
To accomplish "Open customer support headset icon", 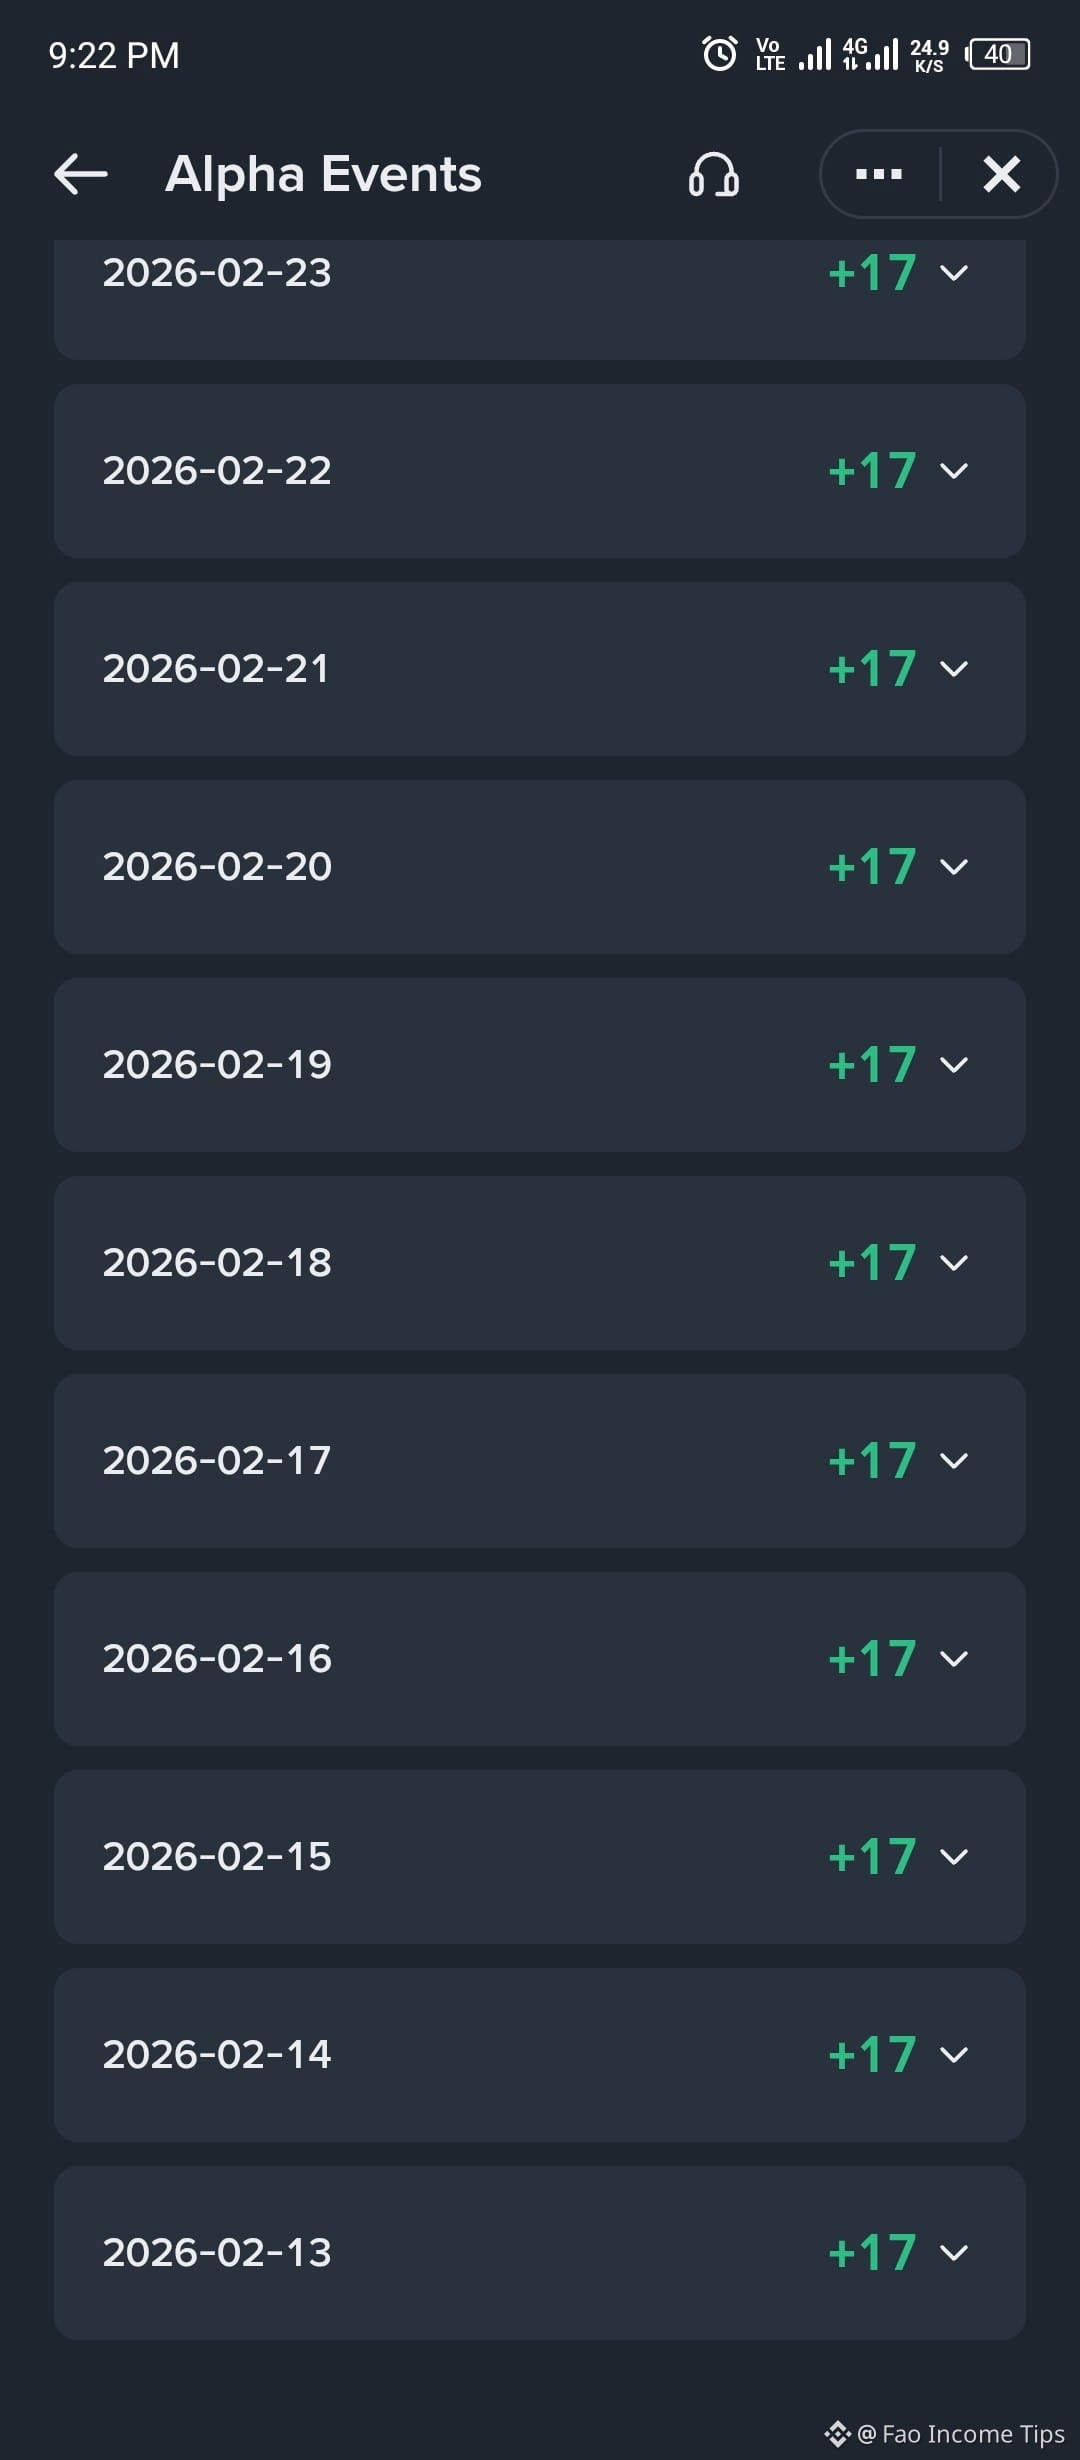I will pyautogui.click(x=714, y=175).
